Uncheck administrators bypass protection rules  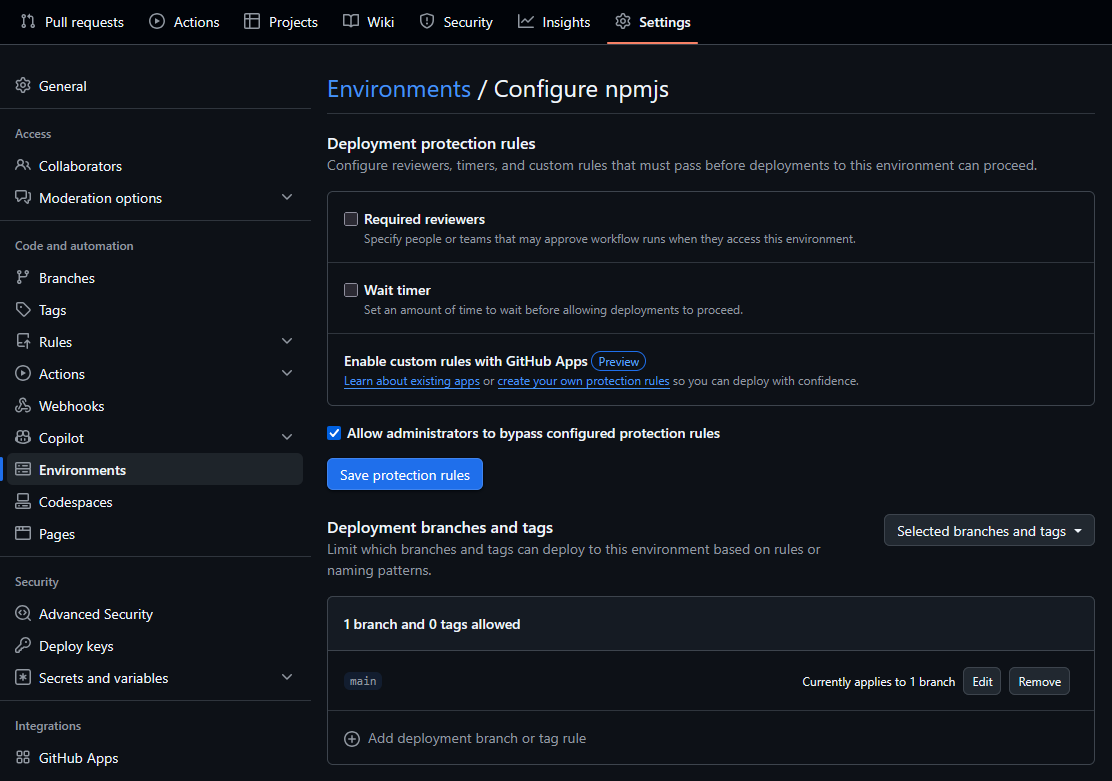pos(334,433)
